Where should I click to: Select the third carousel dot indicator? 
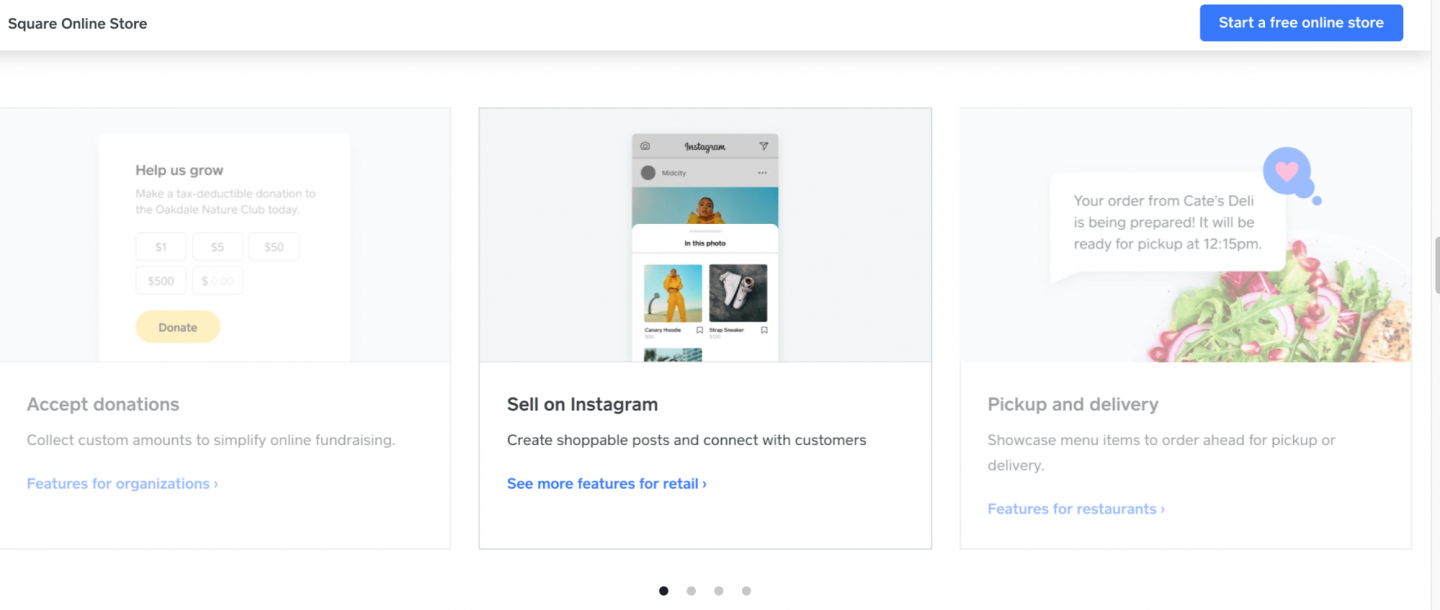coord(719,591)
